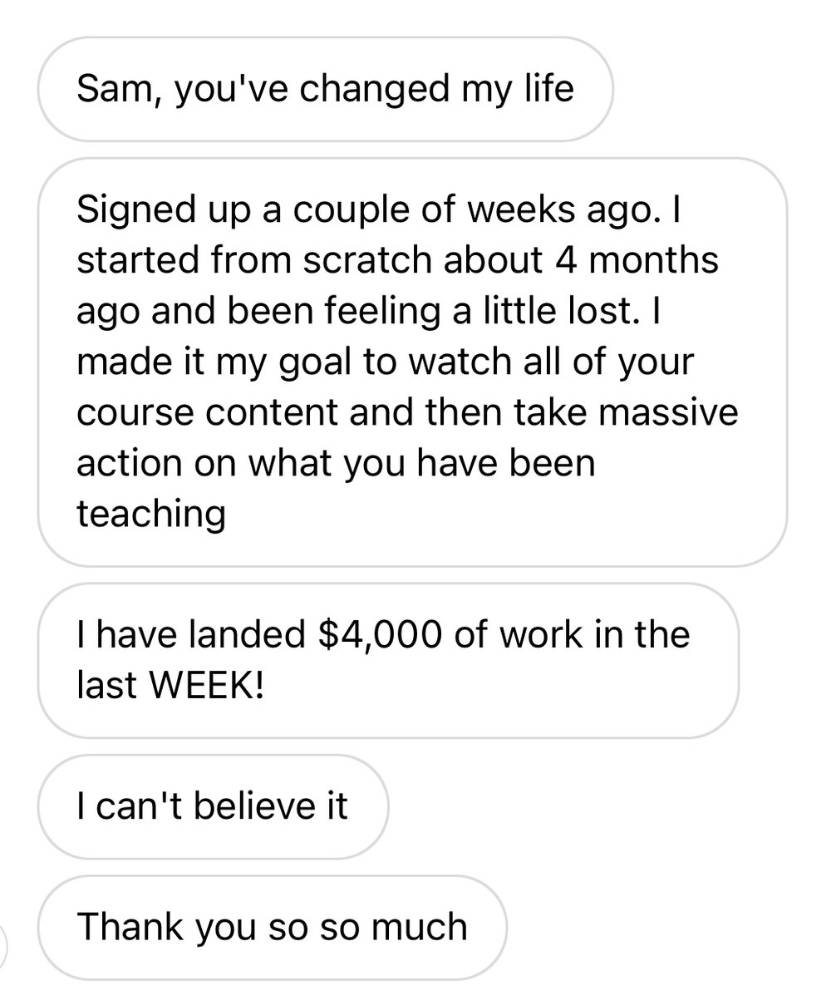Click the word "teaching" ending the long message
Screen dimensions: 831x1000
tap(151, 514)
